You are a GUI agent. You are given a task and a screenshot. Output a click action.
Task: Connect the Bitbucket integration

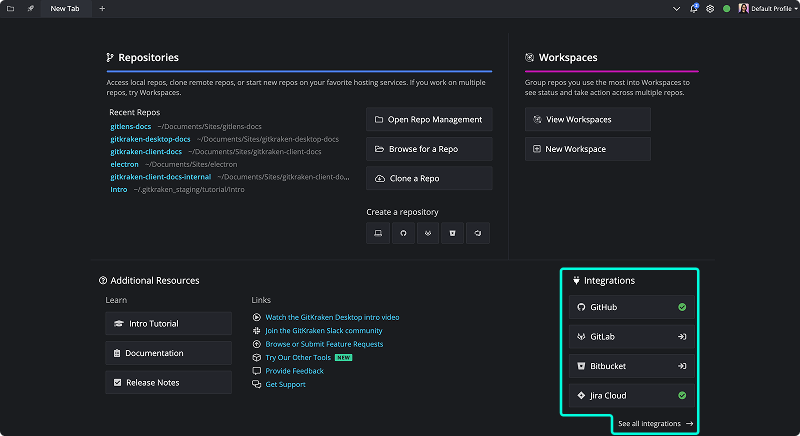(x=630, y=366)
